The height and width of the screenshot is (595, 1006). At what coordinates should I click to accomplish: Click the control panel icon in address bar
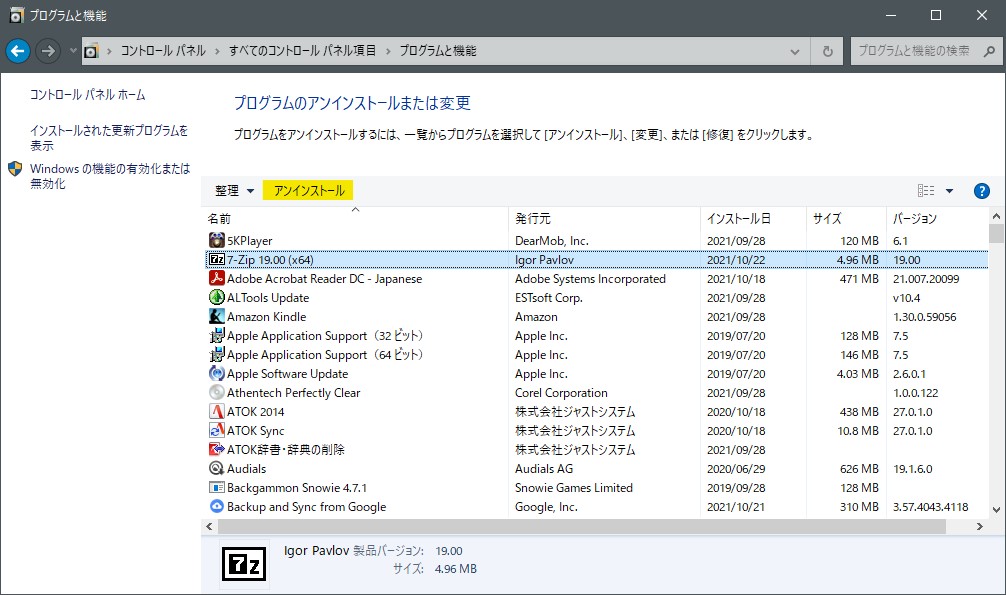pyautogui.click(x=91, y=51)
